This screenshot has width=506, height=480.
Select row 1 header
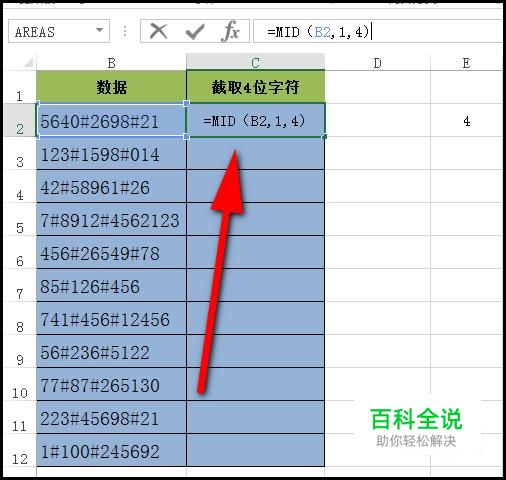click(x=19, y=87)
